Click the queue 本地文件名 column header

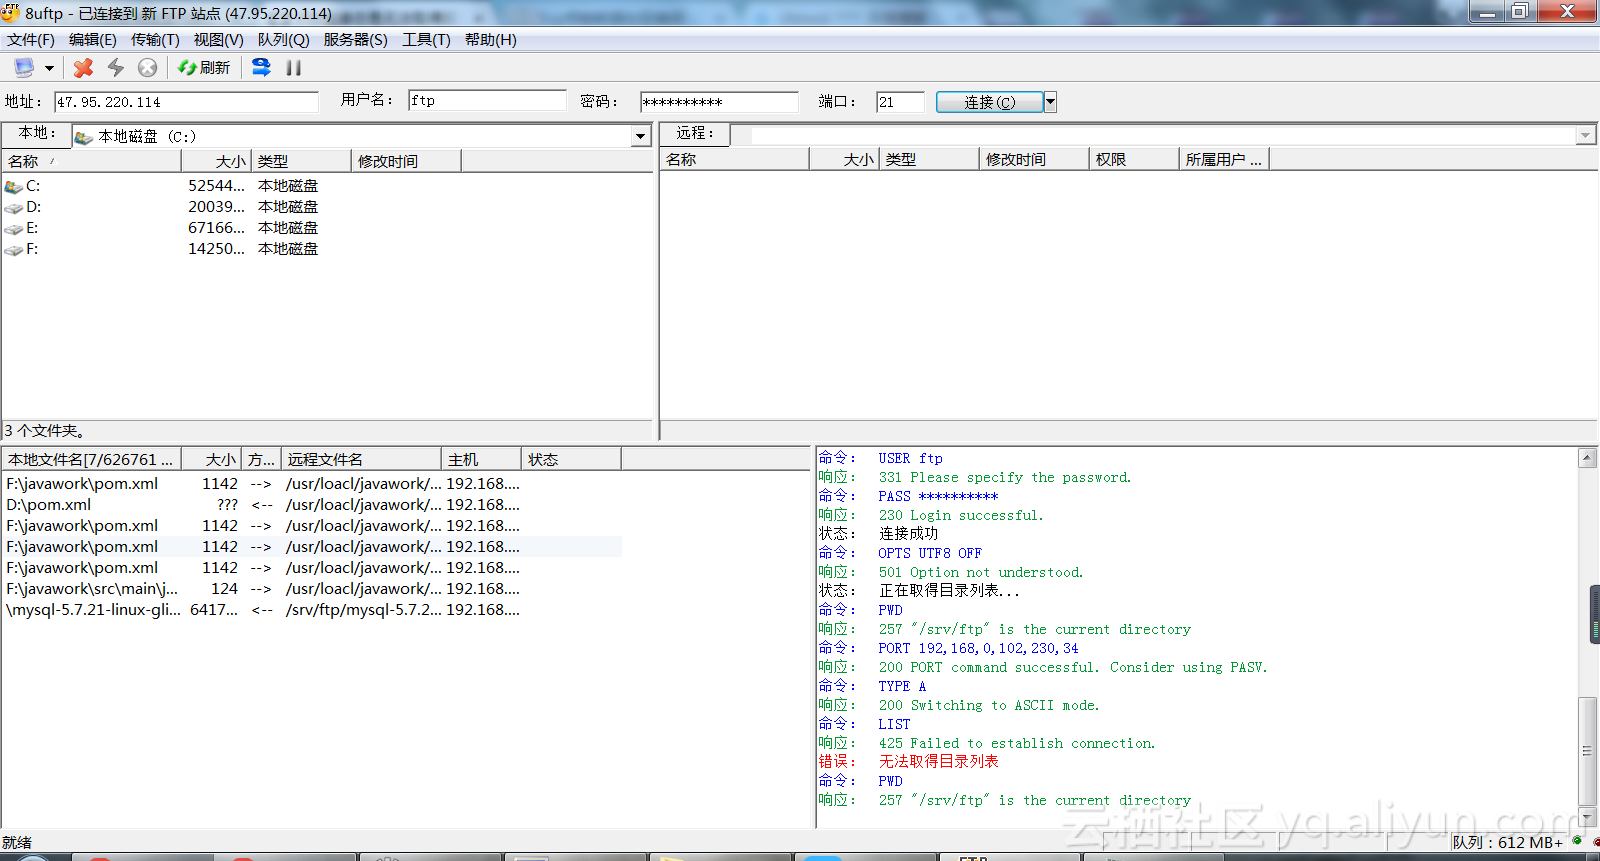91,459
